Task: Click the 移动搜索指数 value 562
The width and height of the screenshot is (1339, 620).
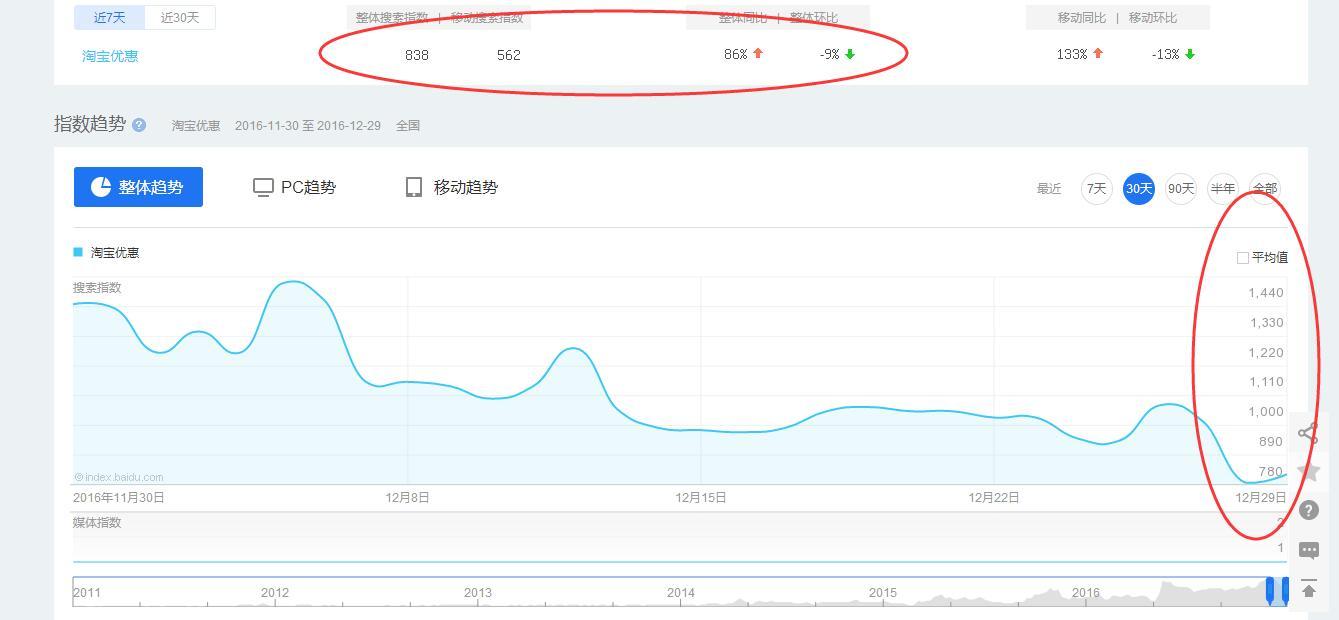Action: [509, 55]
